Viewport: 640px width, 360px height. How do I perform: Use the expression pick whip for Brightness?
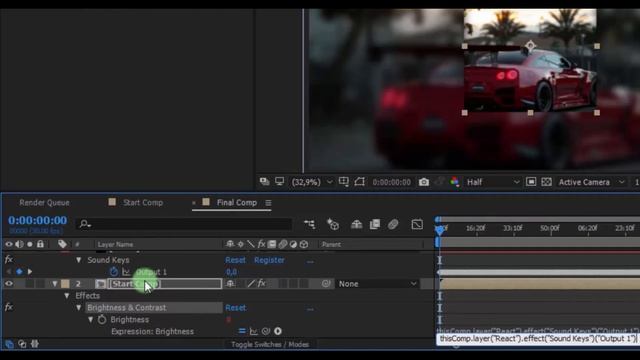pos(266,331)
